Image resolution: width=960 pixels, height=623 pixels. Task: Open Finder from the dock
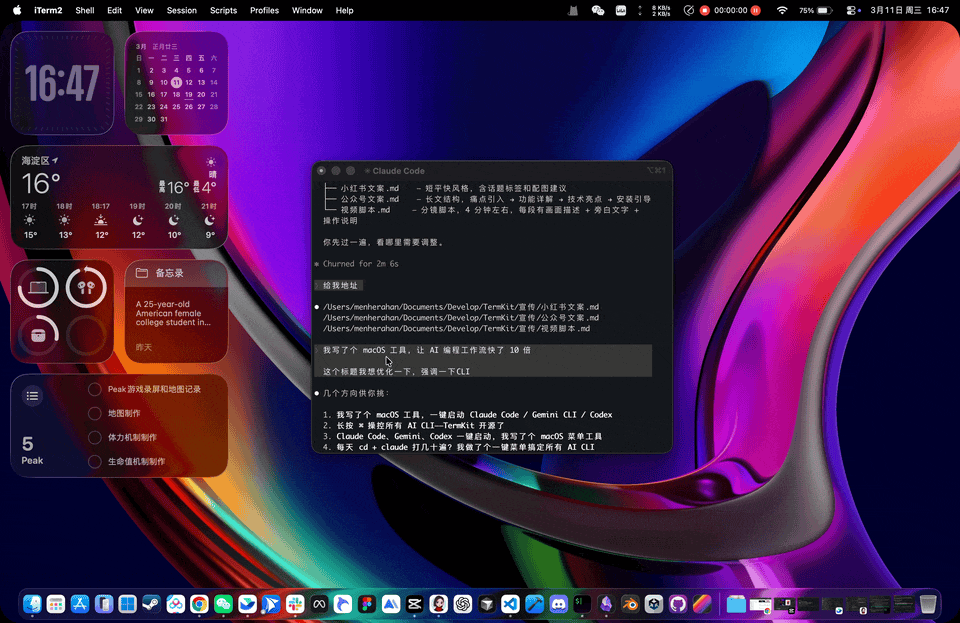tap(32, 605)
